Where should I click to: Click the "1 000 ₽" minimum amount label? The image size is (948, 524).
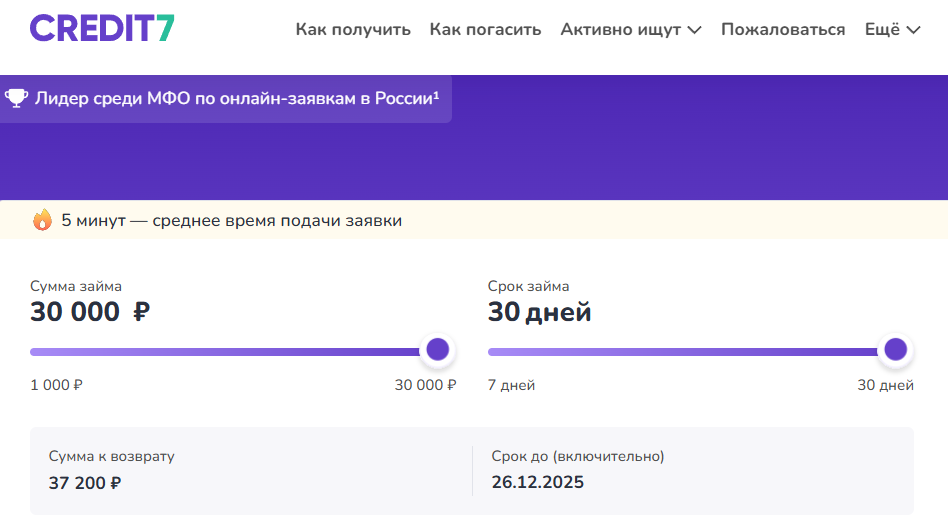tap(58, 385)
